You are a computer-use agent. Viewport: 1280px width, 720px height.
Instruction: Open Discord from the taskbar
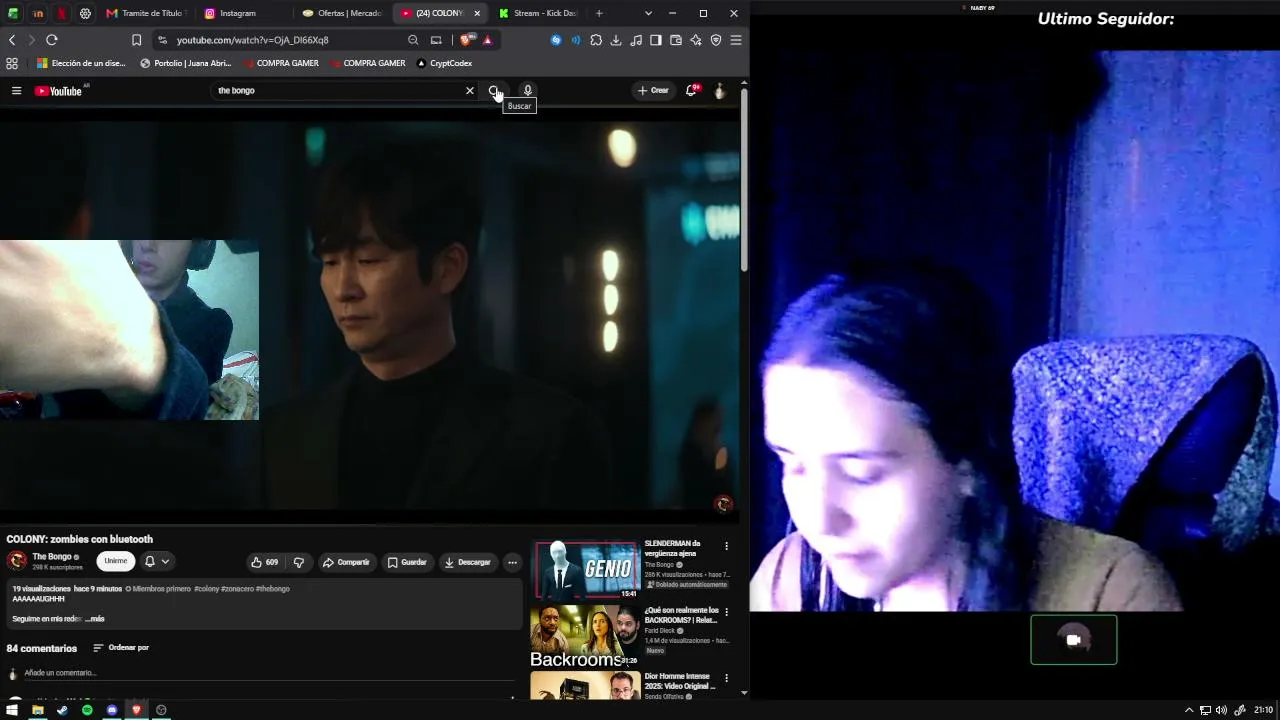(112, 710)
